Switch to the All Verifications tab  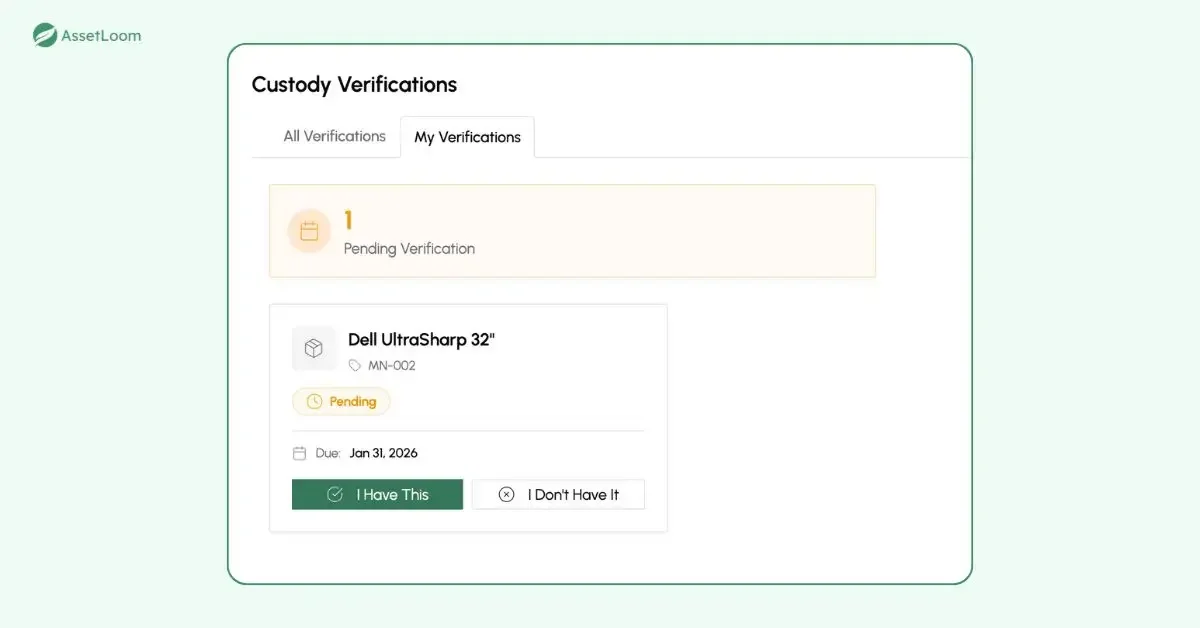(x=334, y=136)
